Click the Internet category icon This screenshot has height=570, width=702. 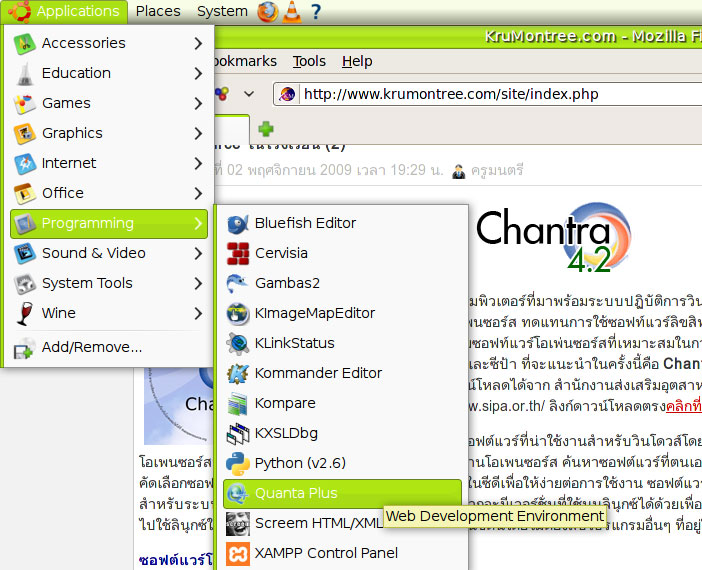pyautogui.click(x=25, y=163)
